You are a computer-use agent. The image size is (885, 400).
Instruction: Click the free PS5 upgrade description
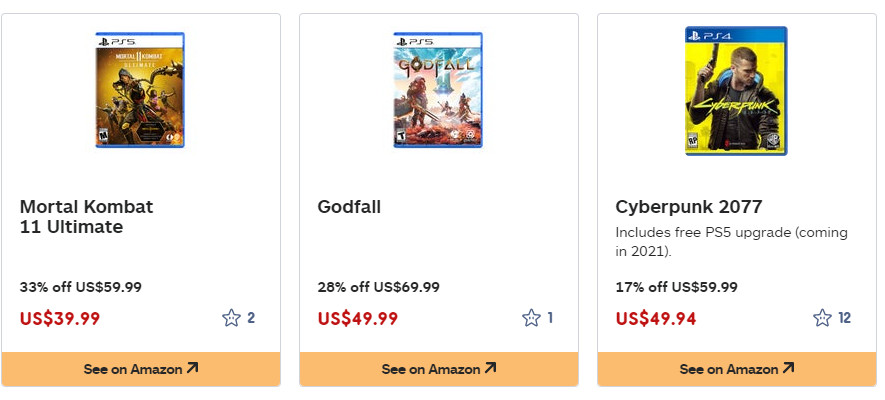(731, 241)
